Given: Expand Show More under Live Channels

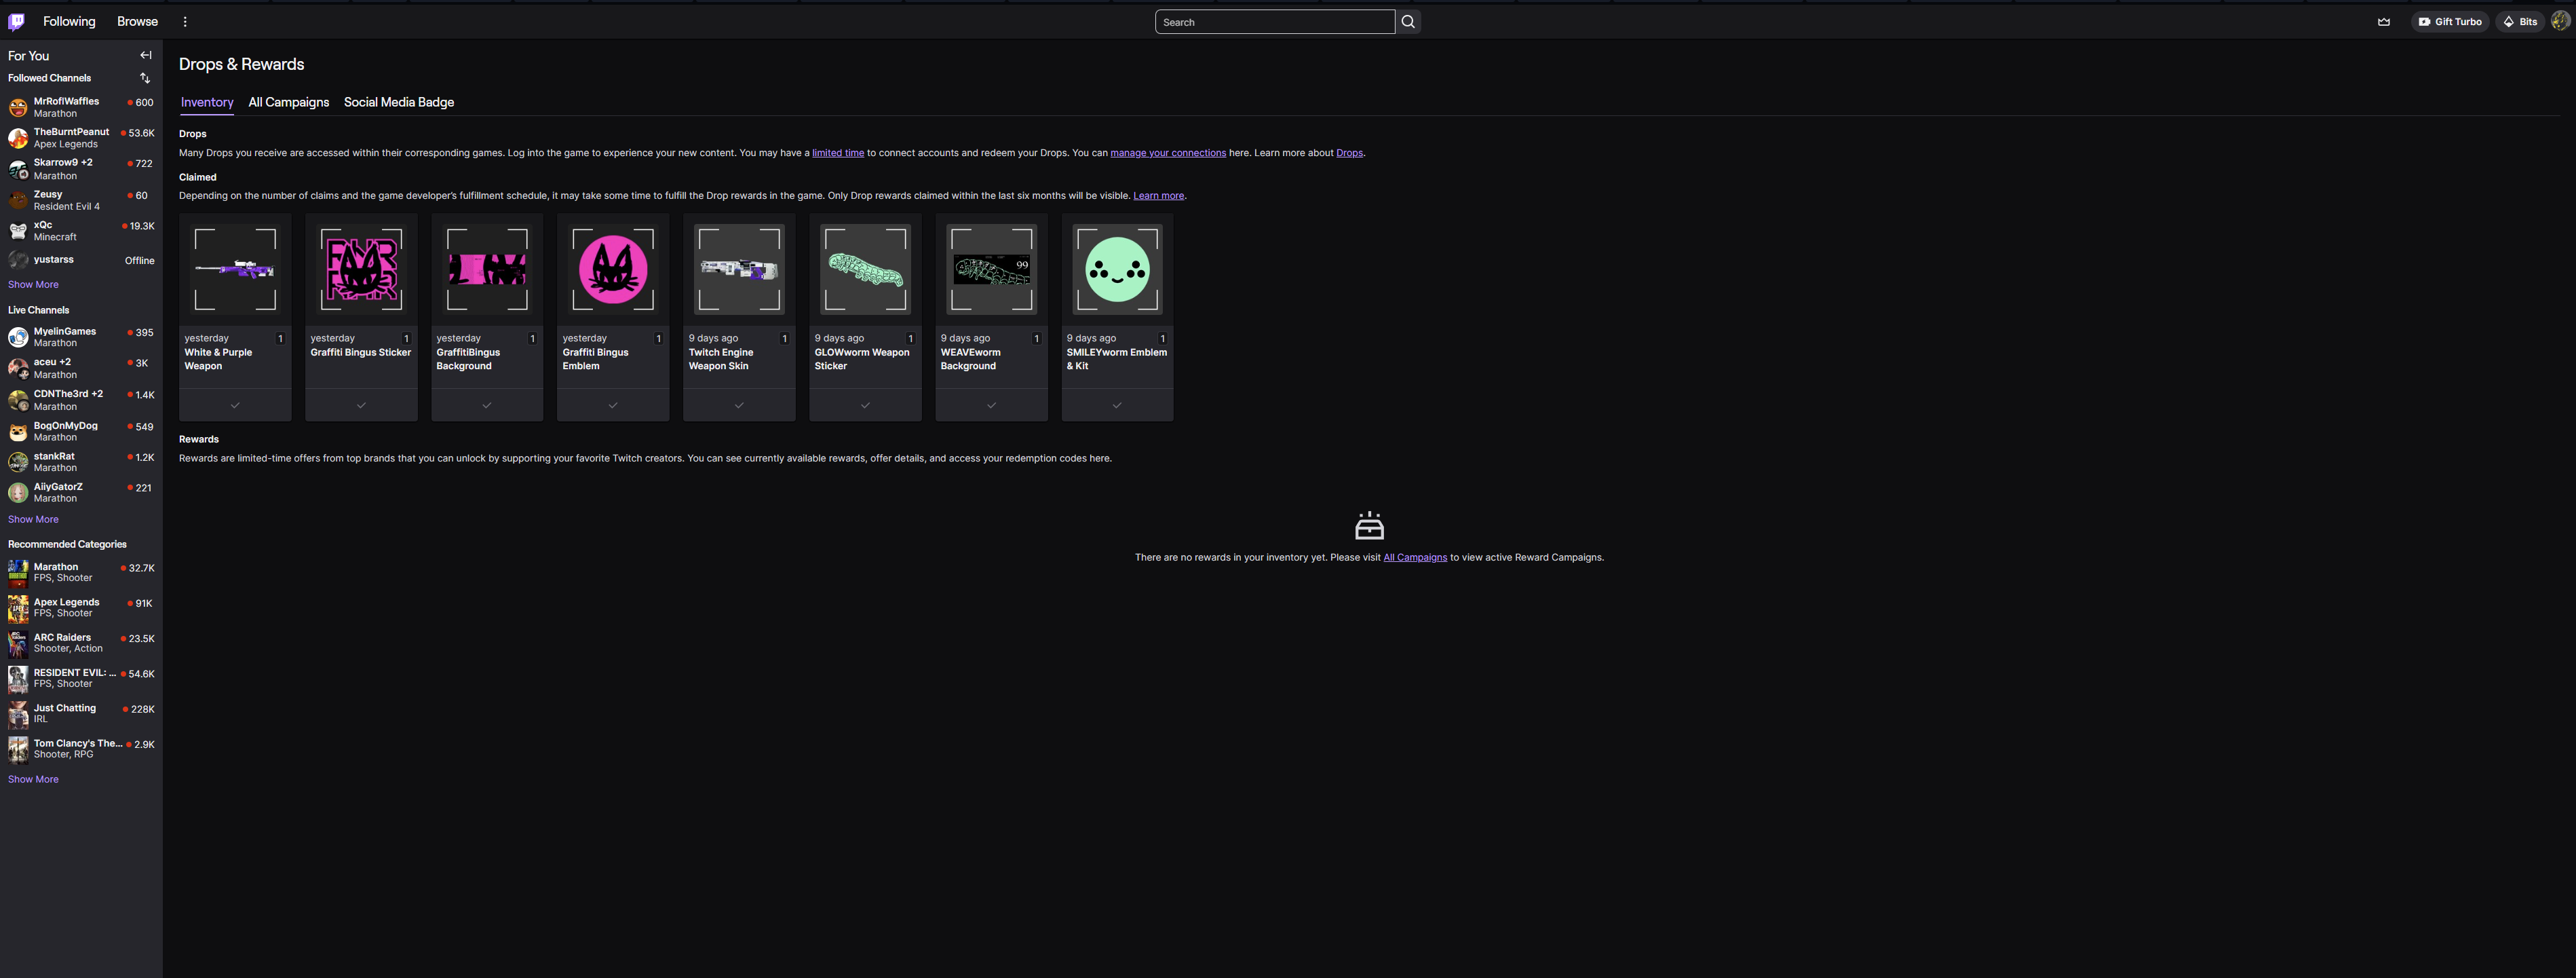Looking at the screenshot, I should (x=33, y=520).
